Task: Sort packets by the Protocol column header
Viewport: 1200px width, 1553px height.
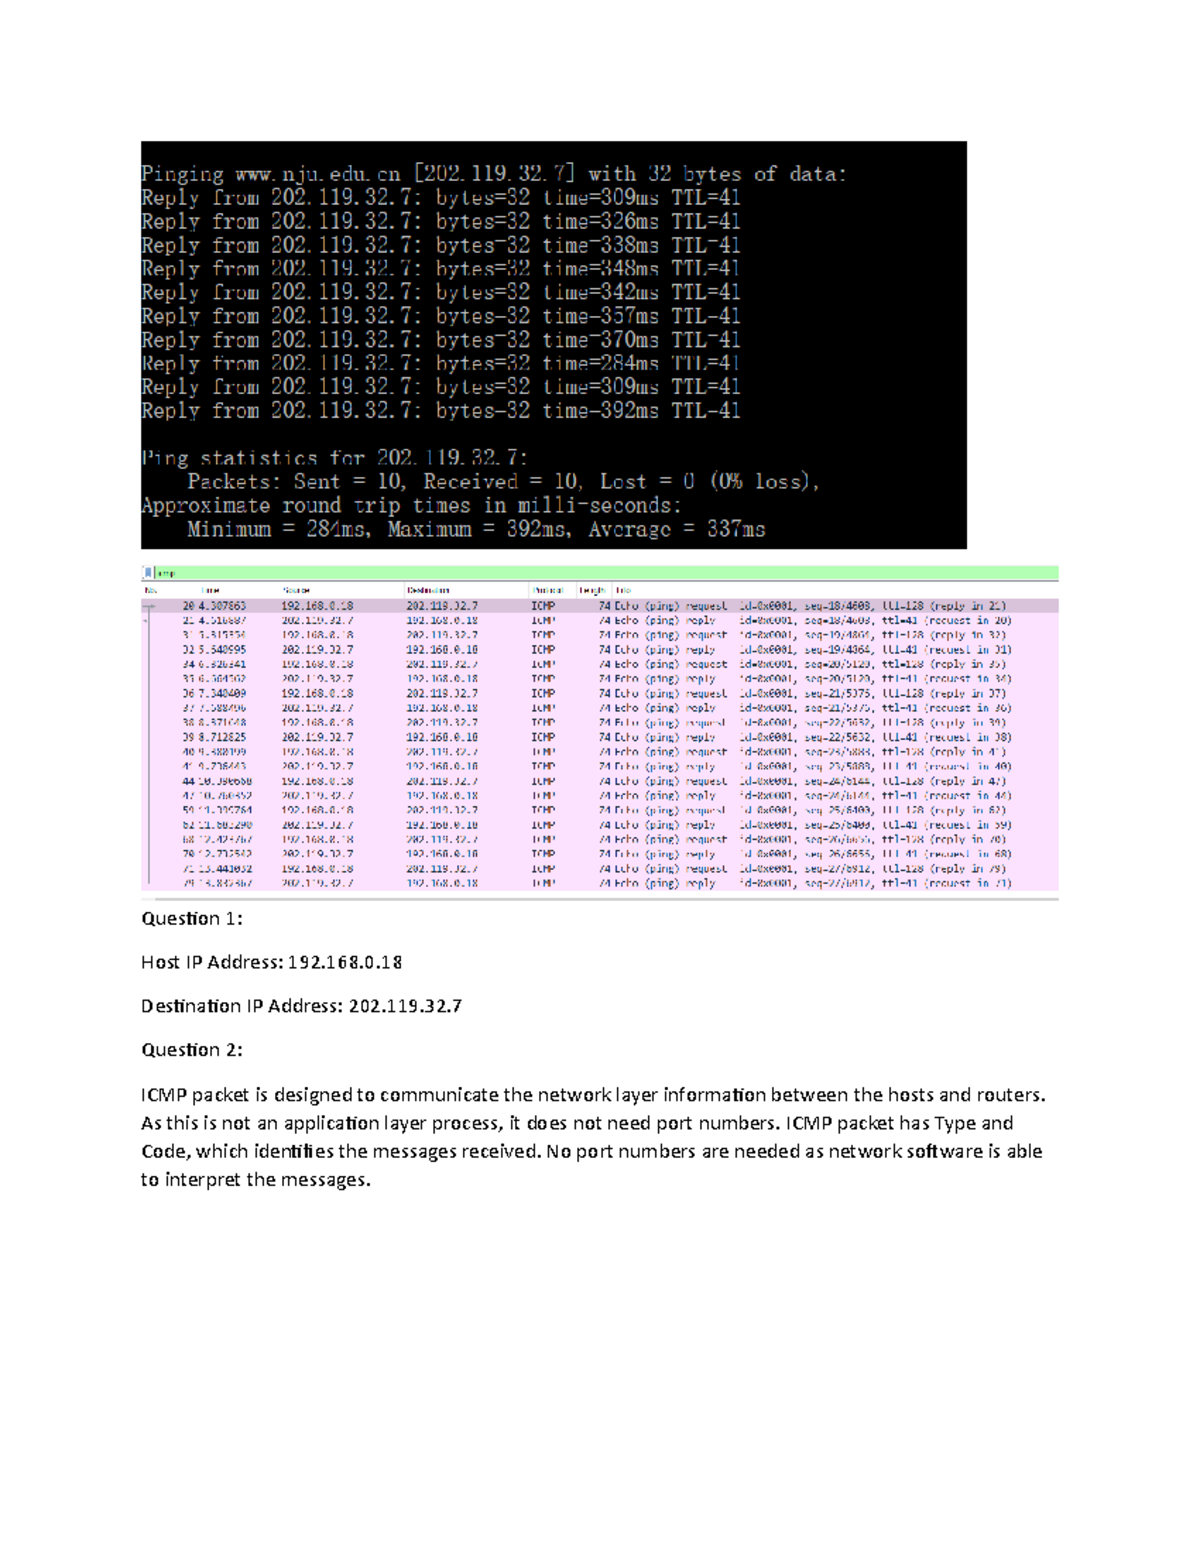Action: pyautogui.click(x=546, y=590)
